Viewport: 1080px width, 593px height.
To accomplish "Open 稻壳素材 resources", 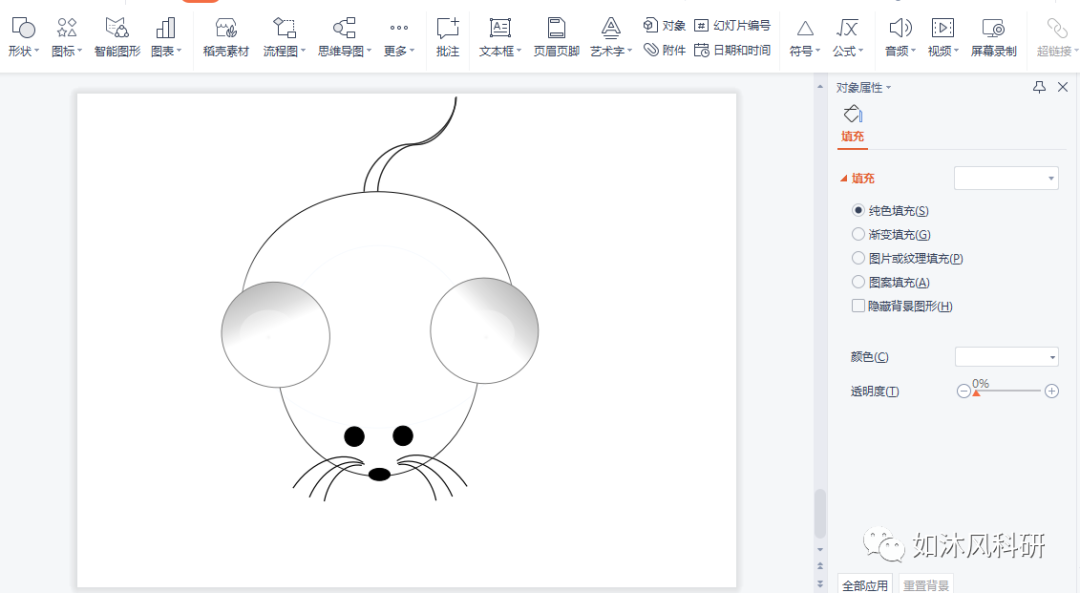I will coord(226,37).
